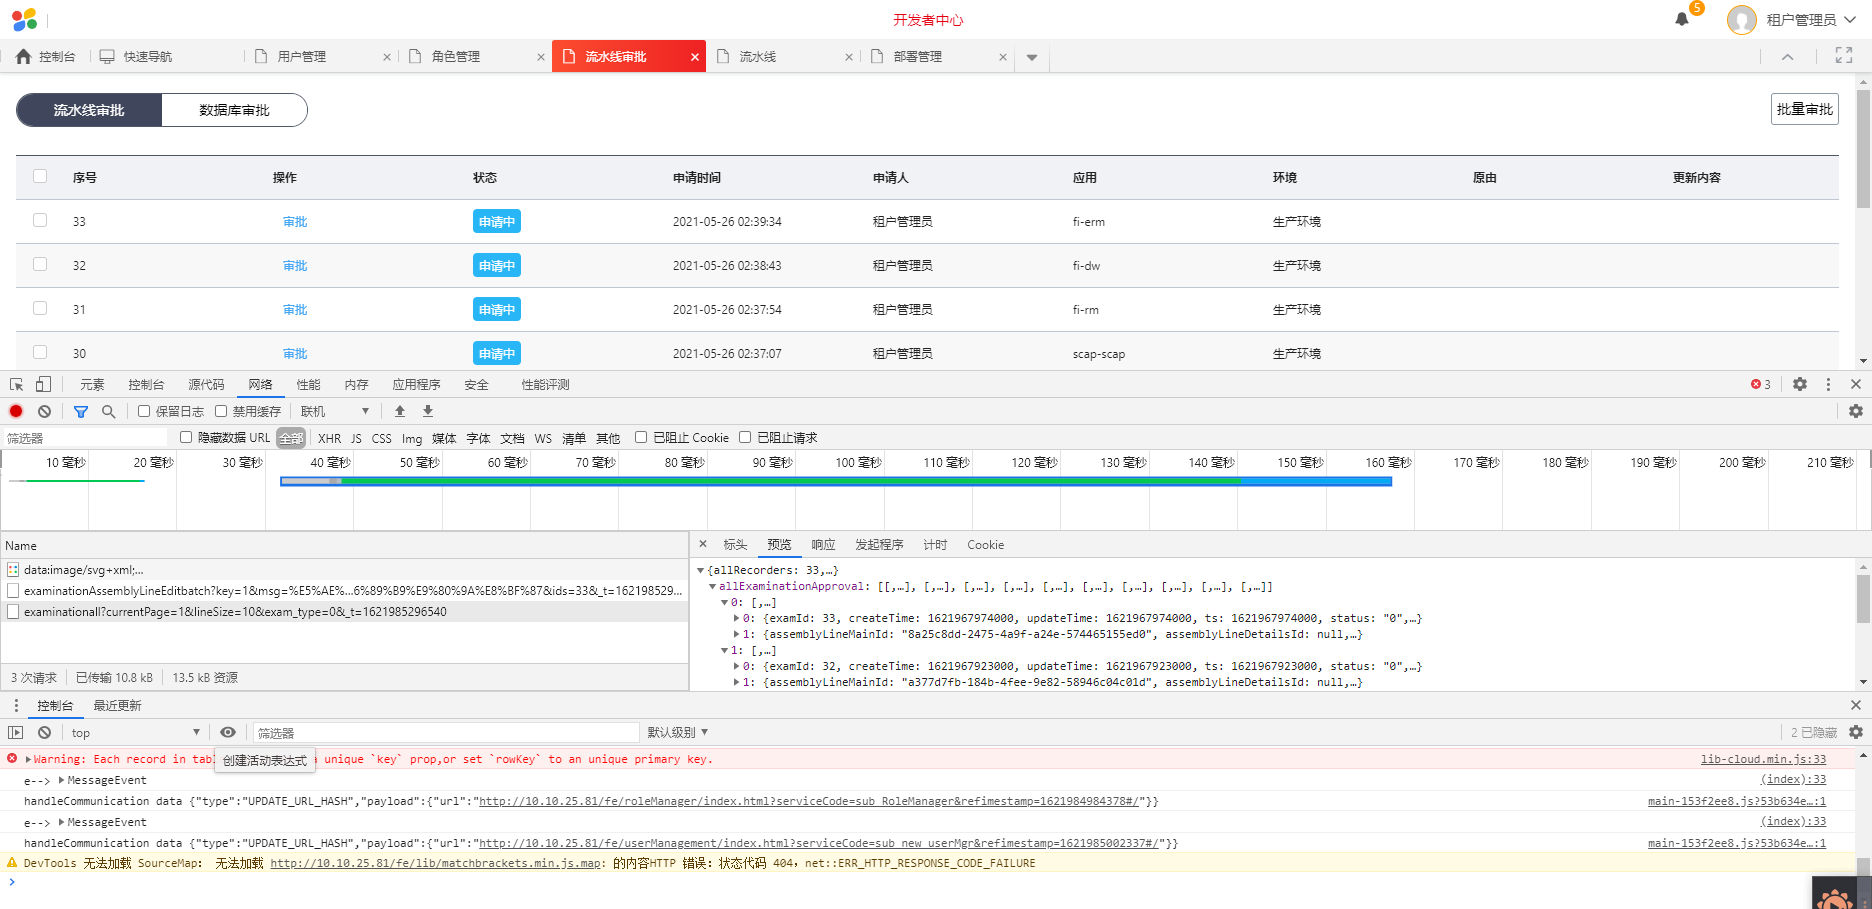Image resolution: width=1872 pixels, height=909 pixels.
Task: Close the request detail pane
Action: click(703, 544)
